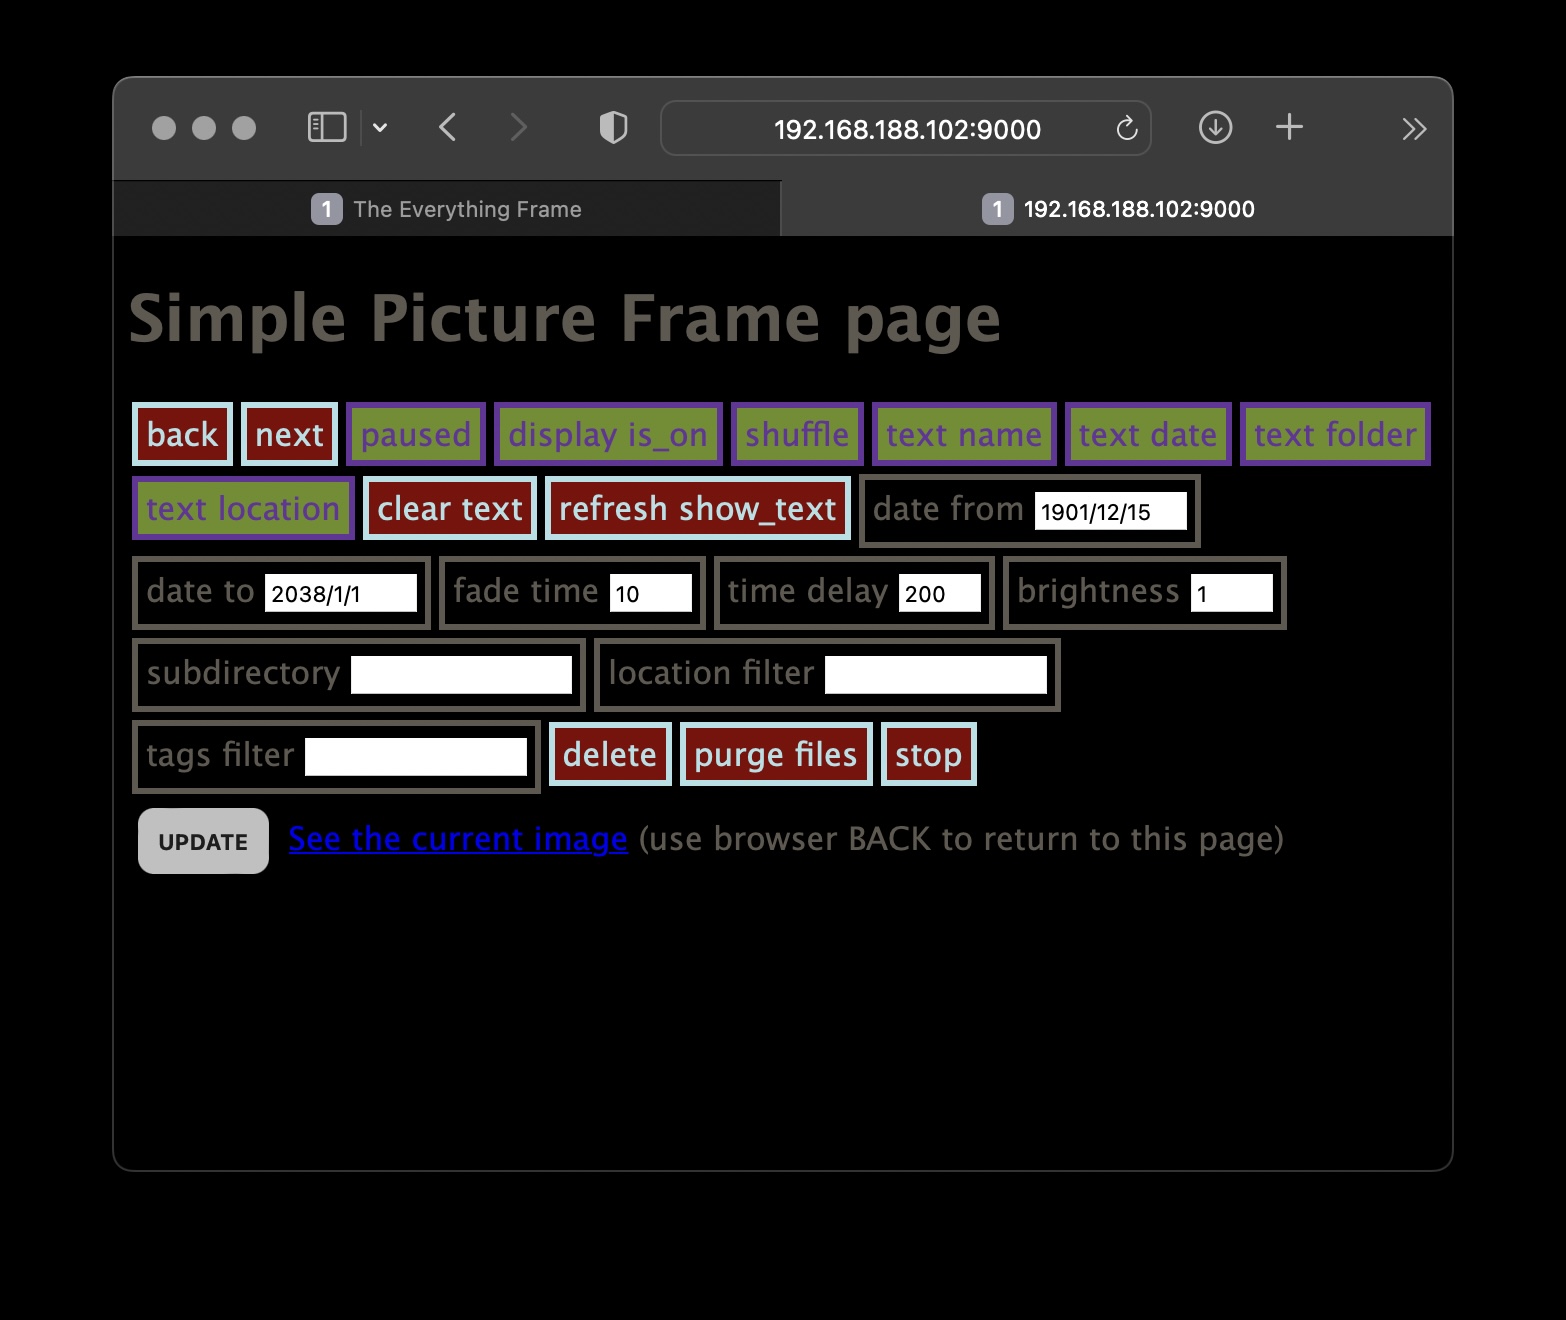1566x1320 pixels.
Task: Click the back picture button
Action: pyautogui.click(x=182, y=434)
